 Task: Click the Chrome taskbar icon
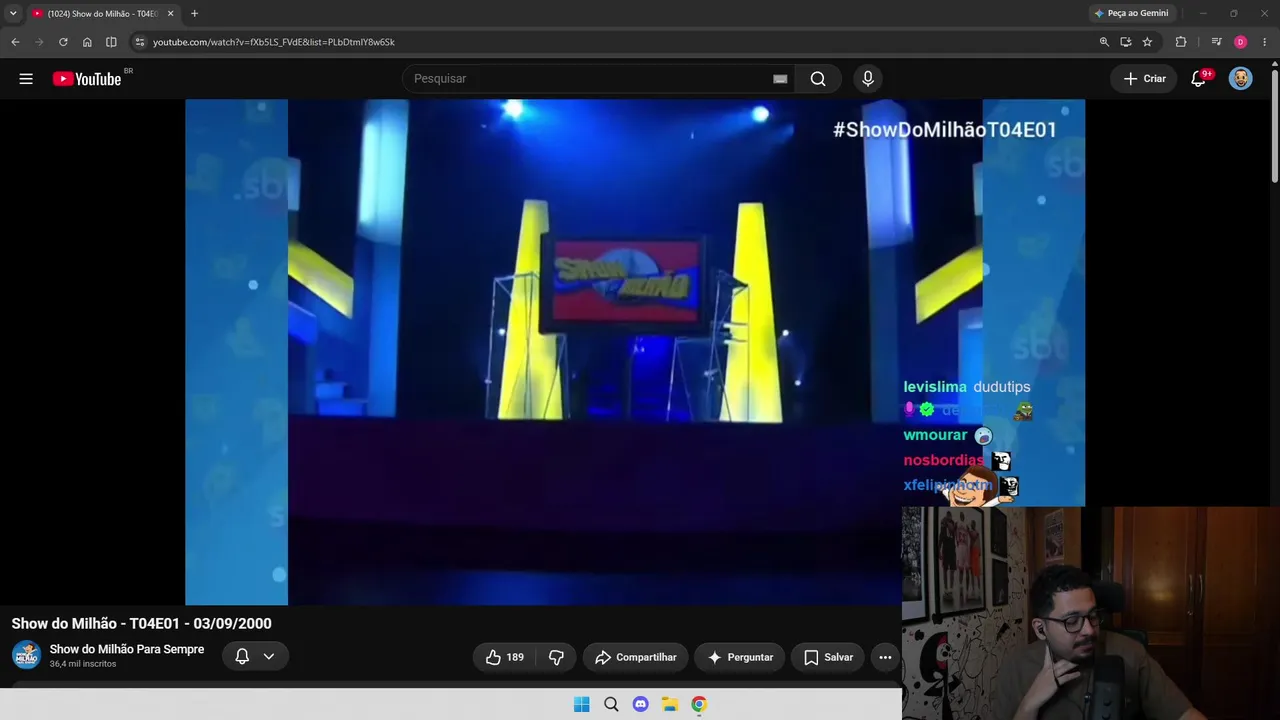(699, 704)
